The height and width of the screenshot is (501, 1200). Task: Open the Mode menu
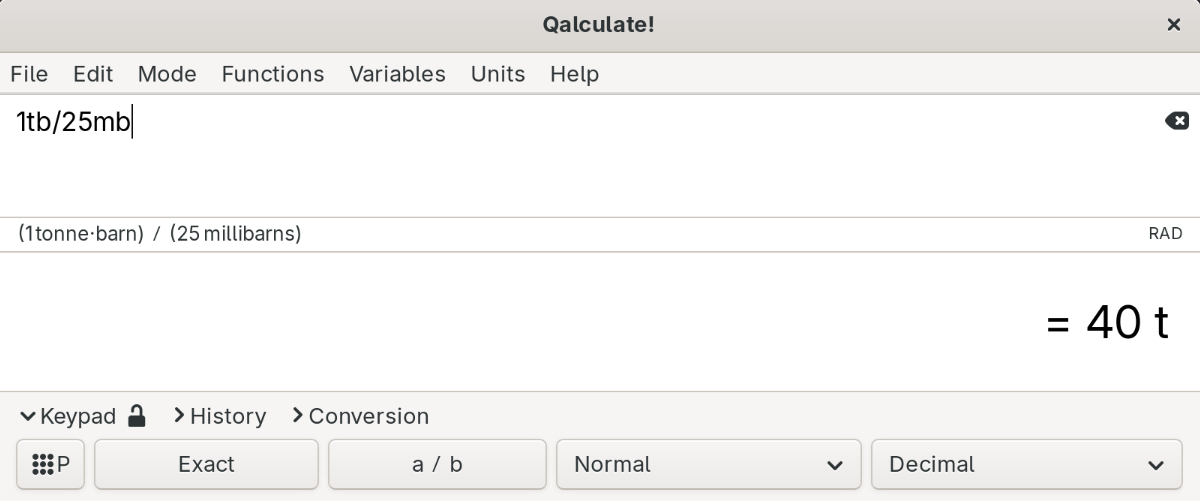[x=167, y=74]
